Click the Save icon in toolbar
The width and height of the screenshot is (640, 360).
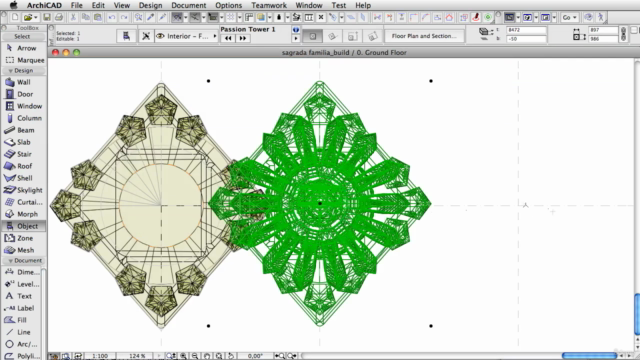pos(47,17)
